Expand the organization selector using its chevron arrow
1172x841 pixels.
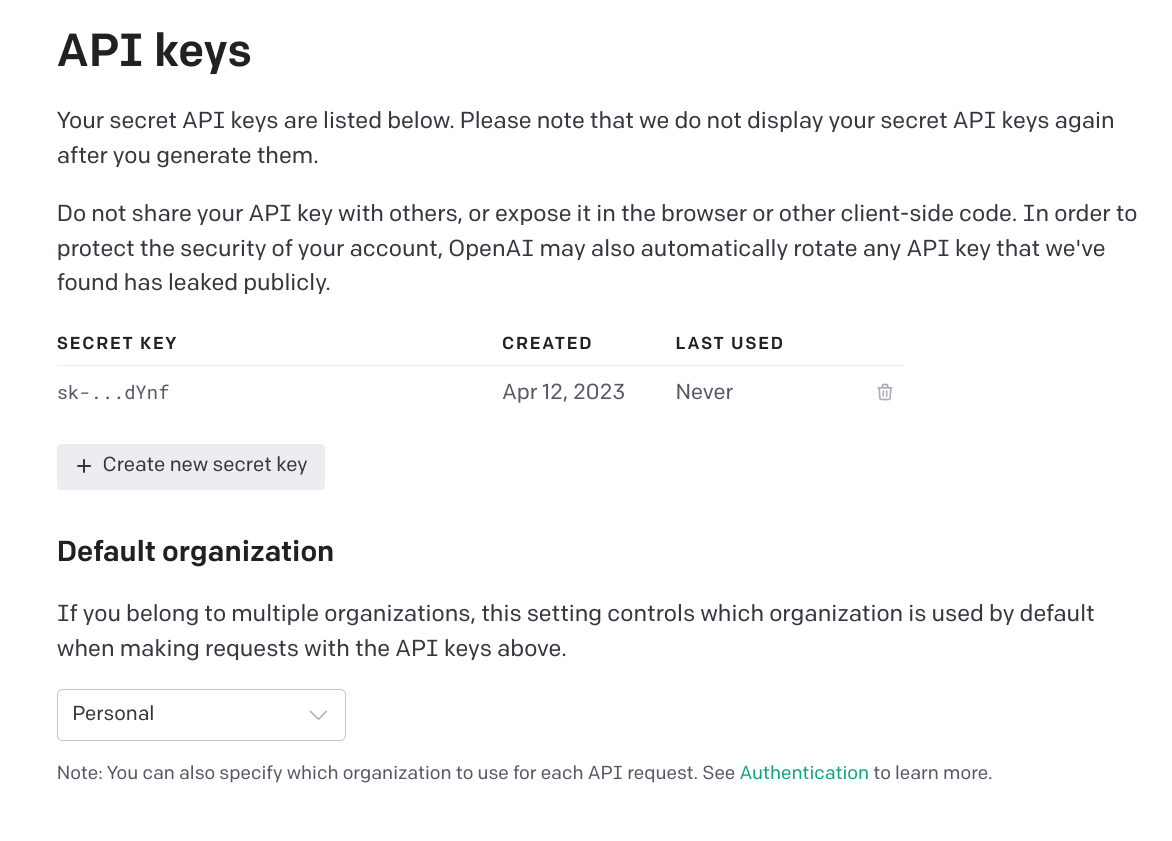pos(319,715)
